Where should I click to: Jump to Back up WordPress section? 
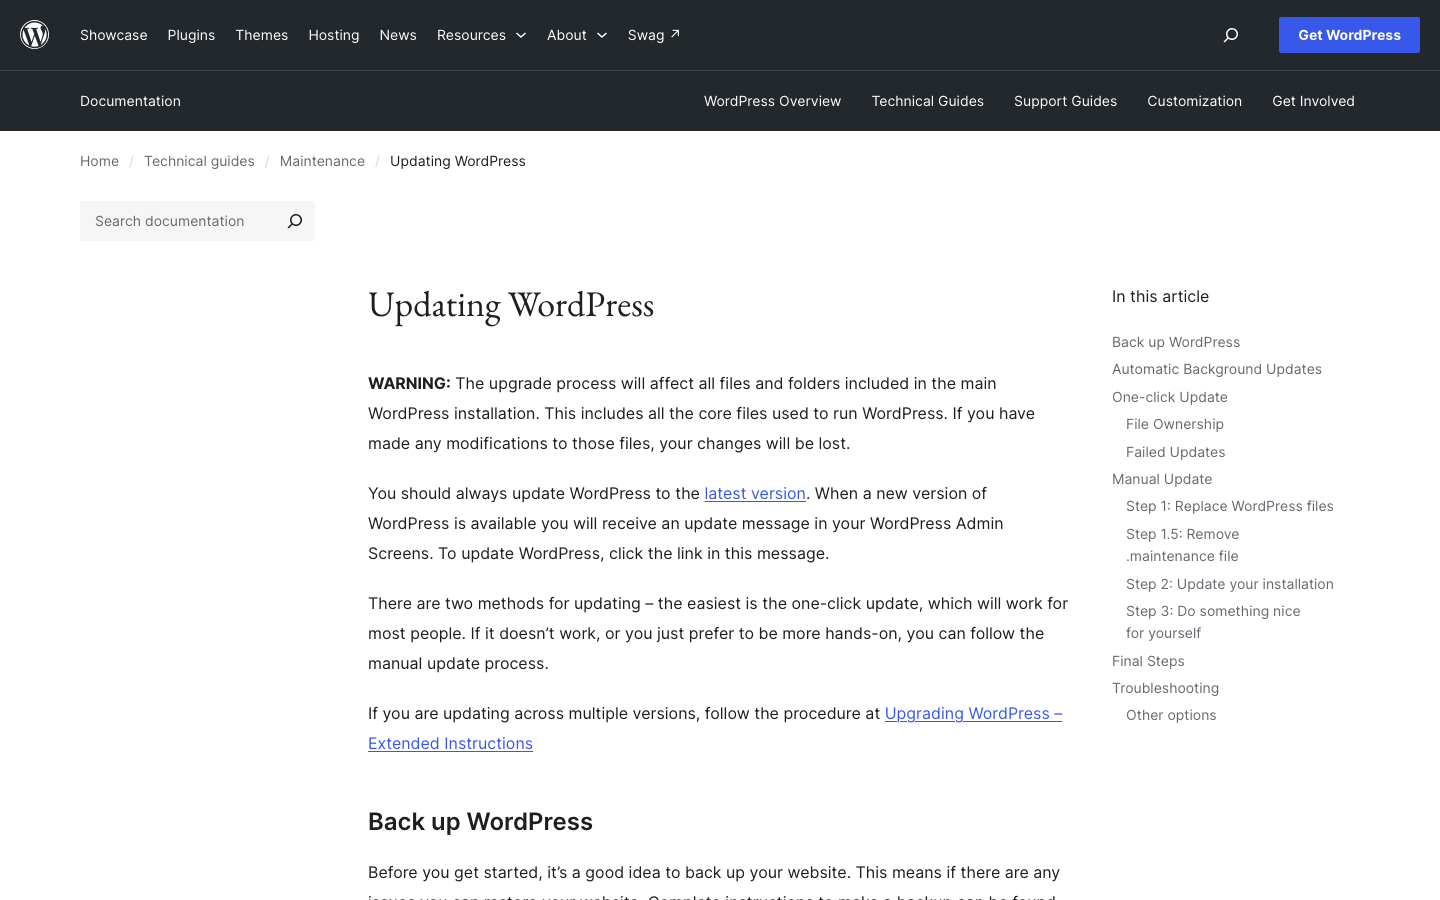coord(1176,342)
